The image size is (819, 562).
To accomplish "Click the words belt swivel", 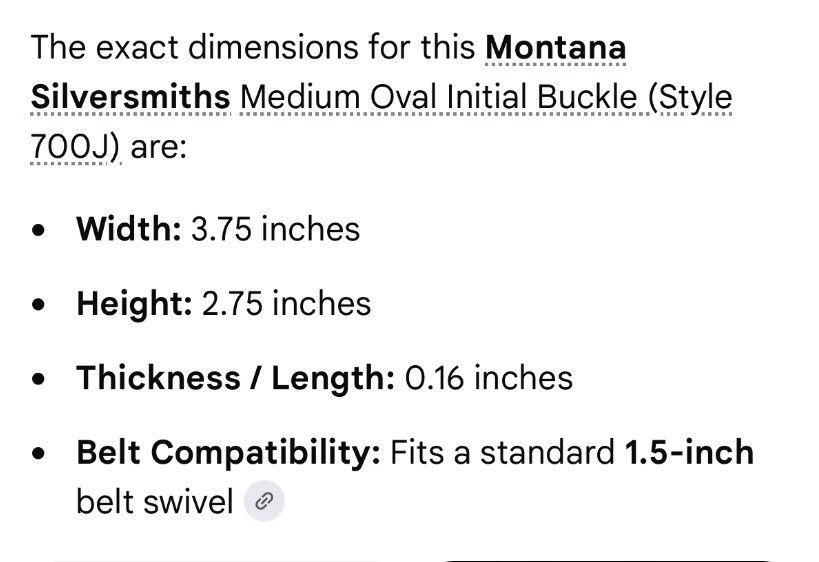I will pyautogui.click(x=155, y=501).
